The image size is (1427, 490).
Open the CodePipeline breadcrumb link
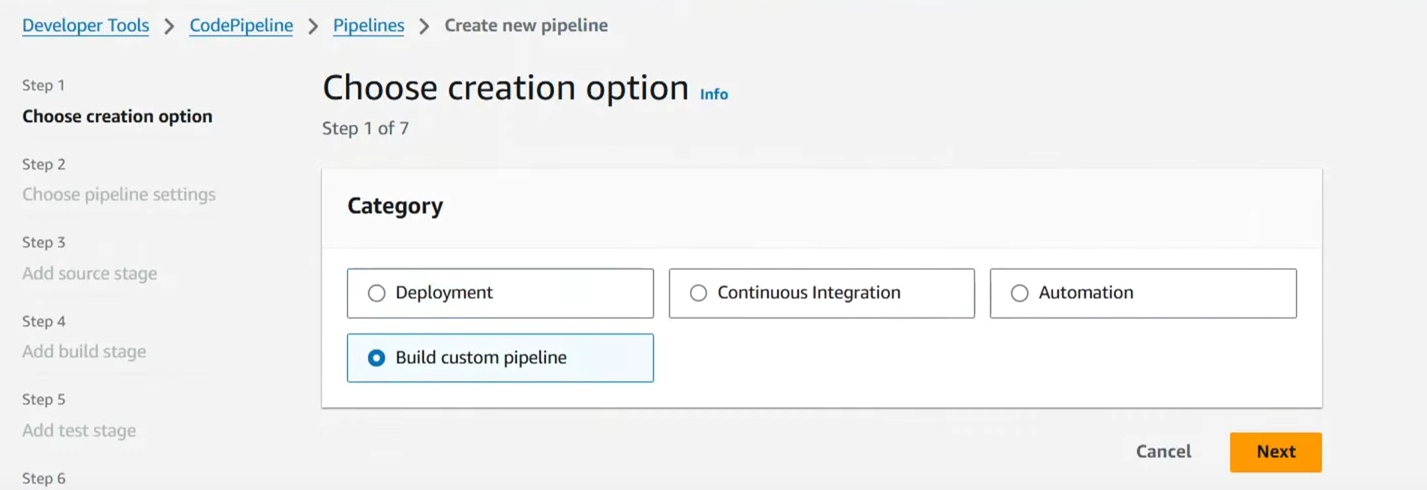[x=241, y=26]
